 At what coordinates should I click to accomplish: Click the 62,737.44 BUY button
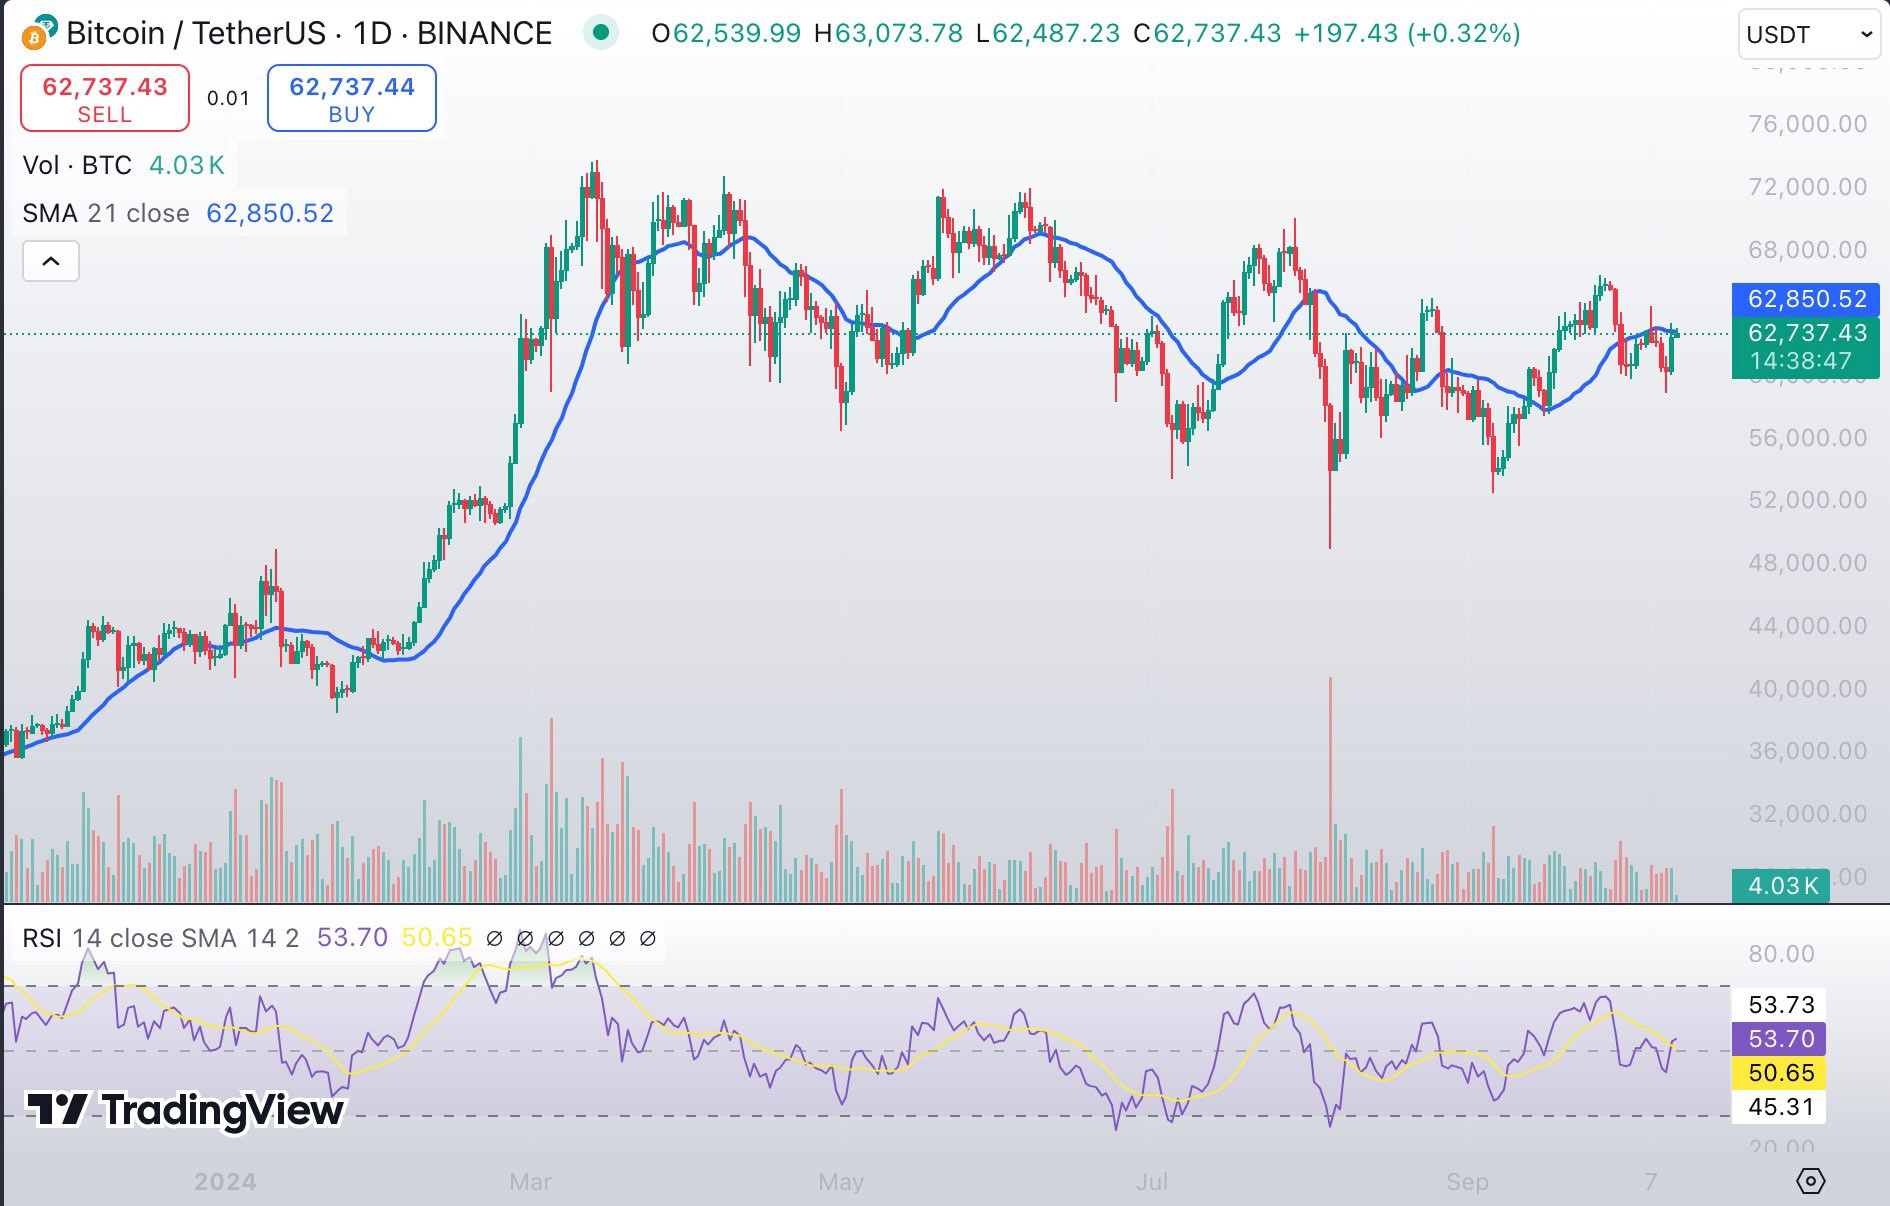[x=352, y=98]
